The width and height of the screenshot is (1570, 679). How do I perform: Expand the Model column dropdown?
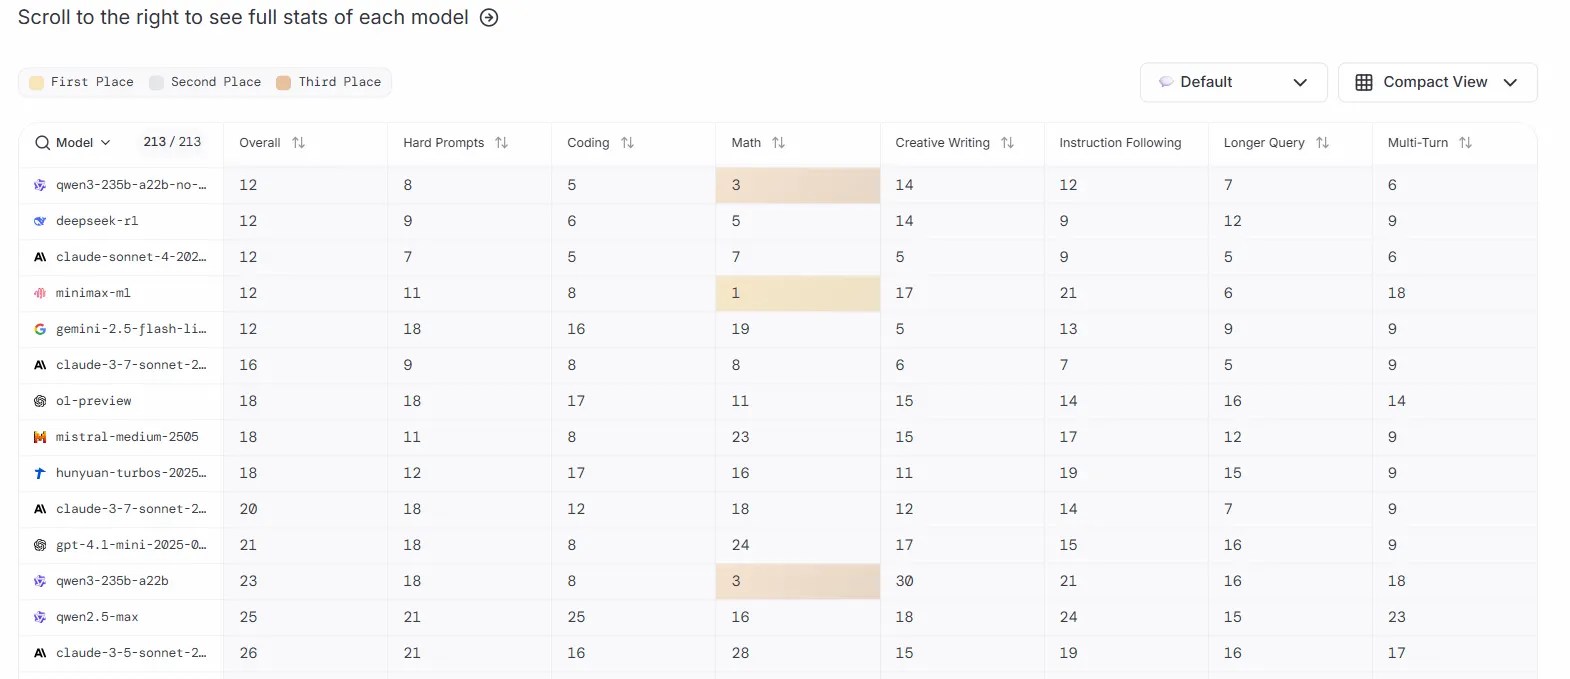(106, 143)
